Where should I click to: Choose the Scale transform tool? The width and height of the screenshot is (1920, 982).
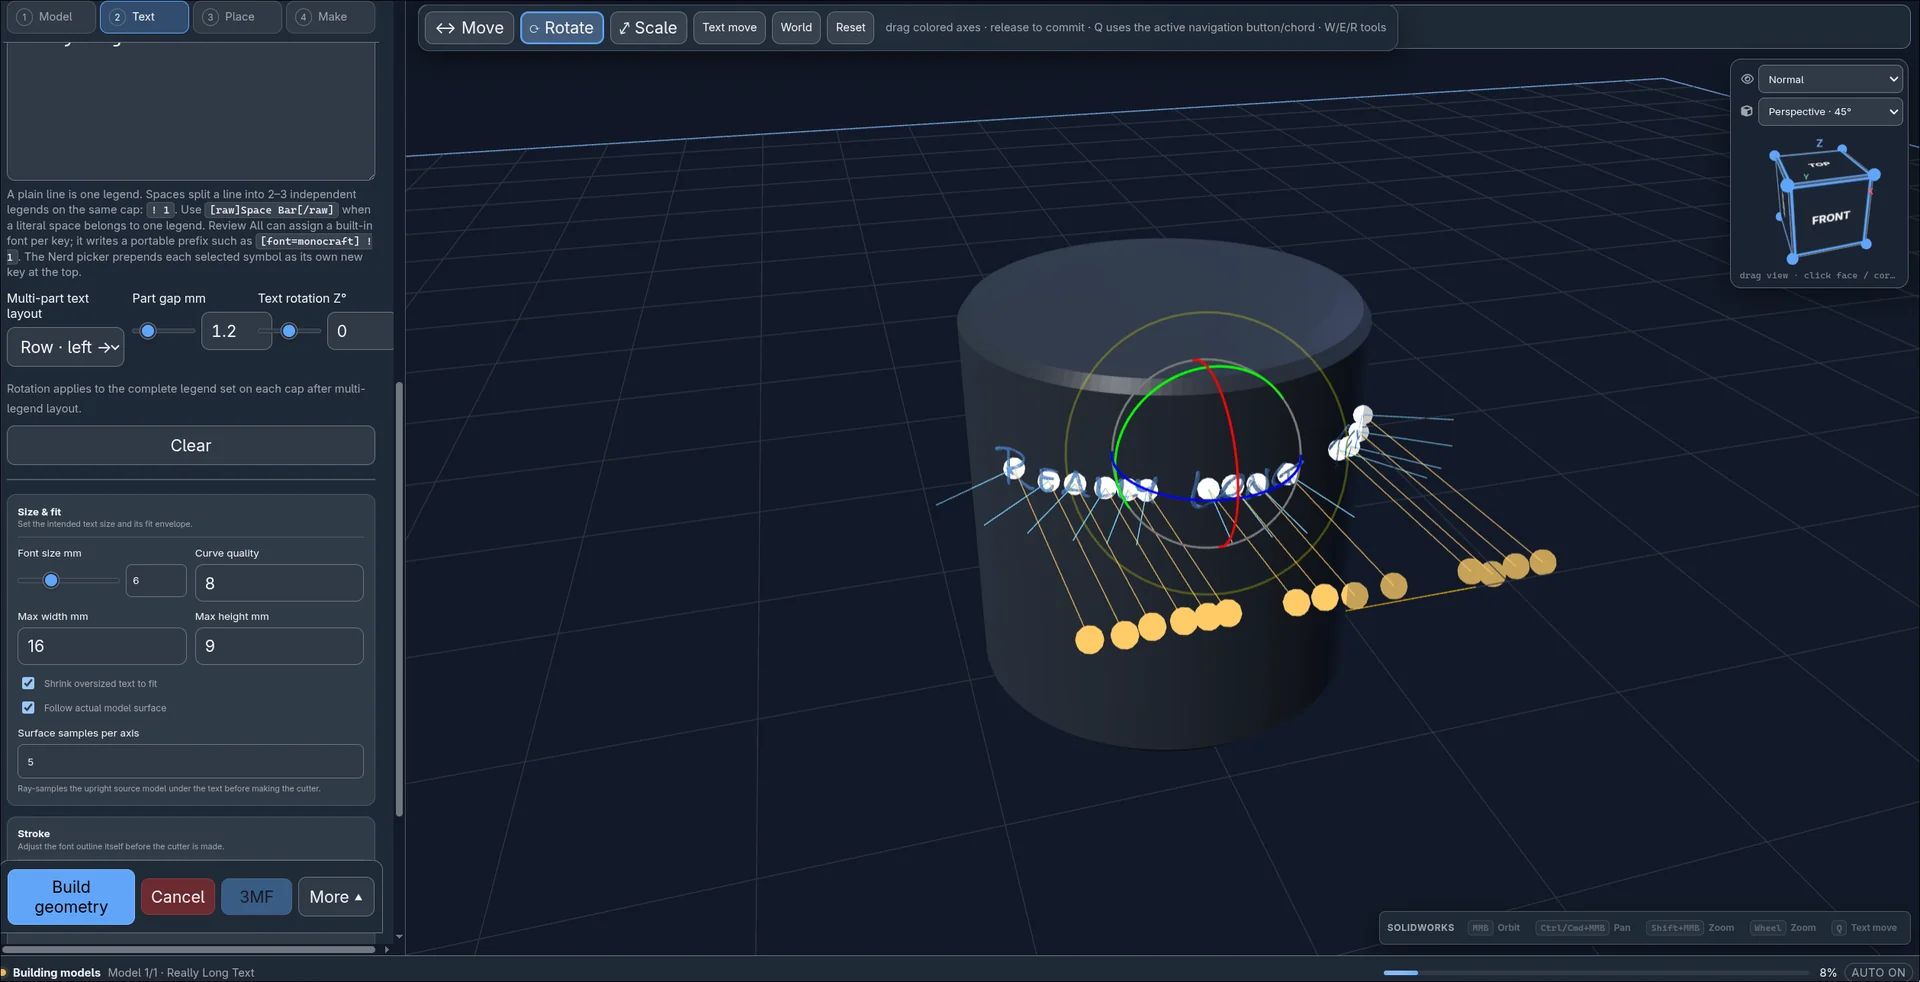click(648, 28)
